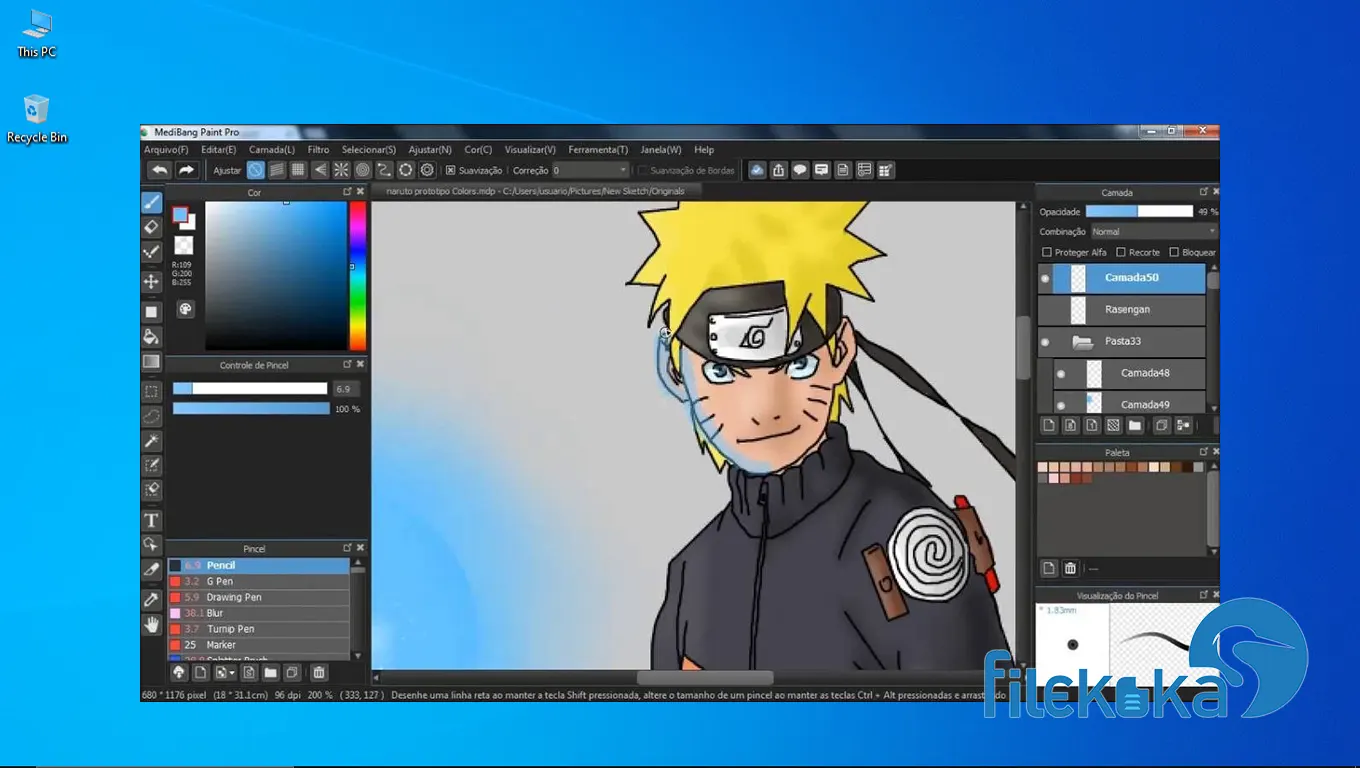This screenshot has width=1360, height=768.
Task: Click the rainbow hue strip in Cor panel
Action: [x=357, y=276]
